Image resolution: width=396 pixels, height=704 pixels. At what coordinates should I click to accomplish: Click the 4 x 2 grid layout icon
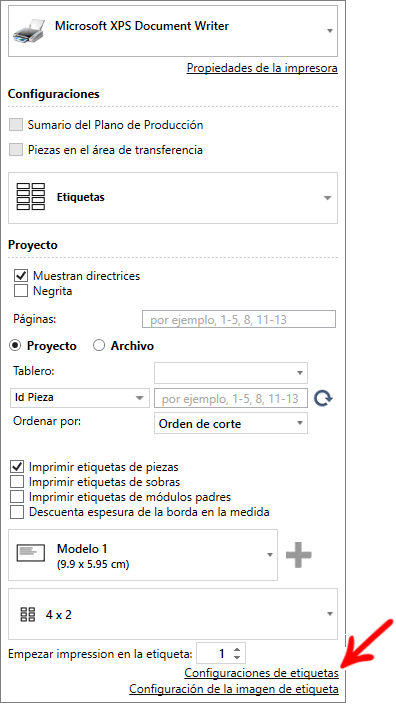point(28,615)
